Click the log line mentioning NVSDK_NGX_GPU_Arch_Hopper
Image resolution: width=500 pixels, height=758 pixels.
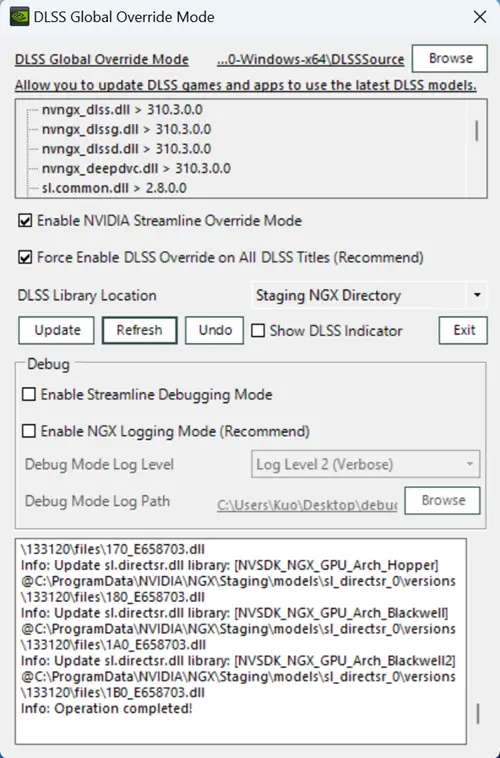tap(230, 565)
